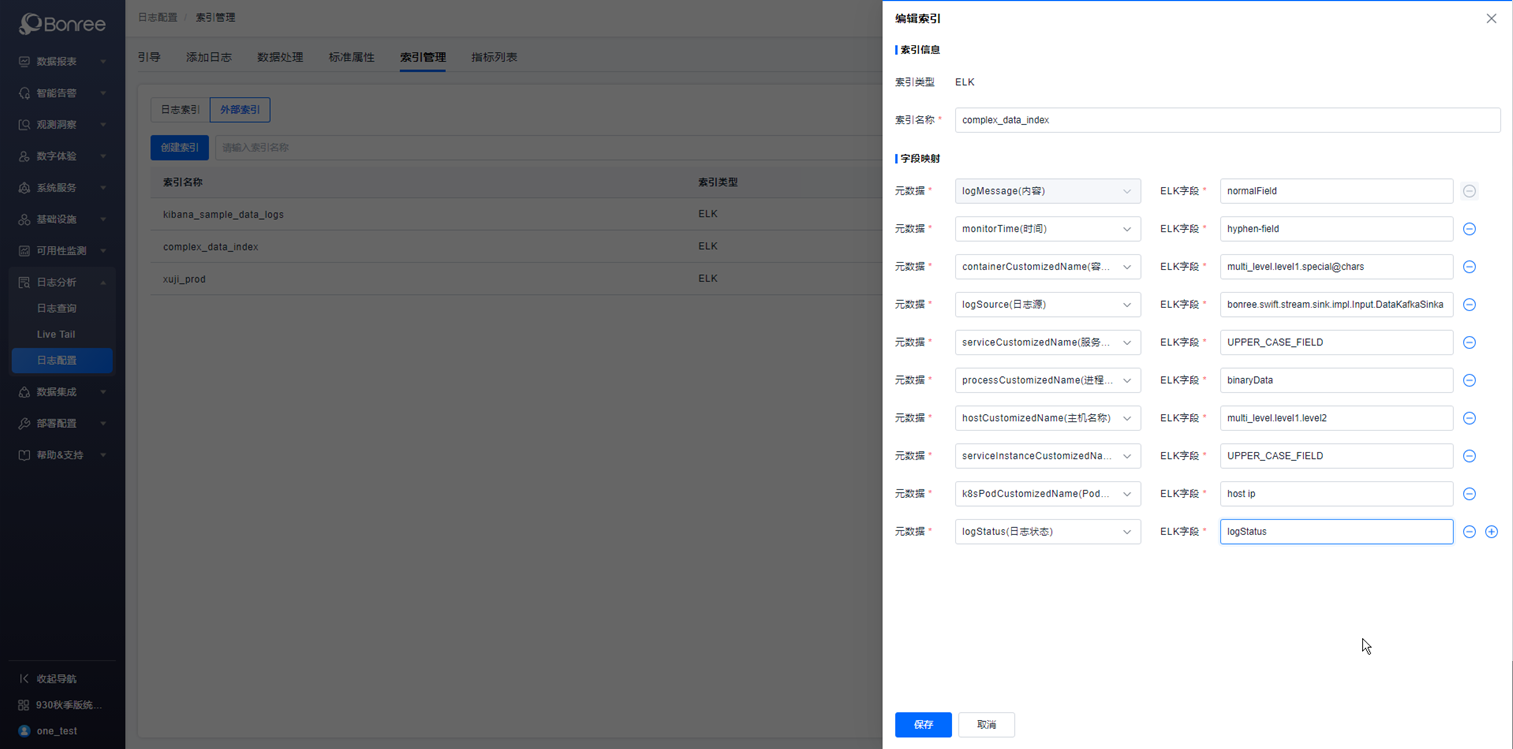Remove the logStatus mapping row
Screen dimensions: 1513x749
[x=1469, y=532]
